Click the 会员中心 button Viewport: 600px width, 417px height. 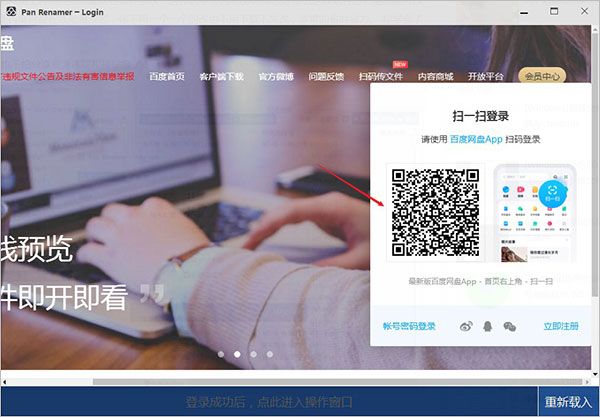coord(542,77)
